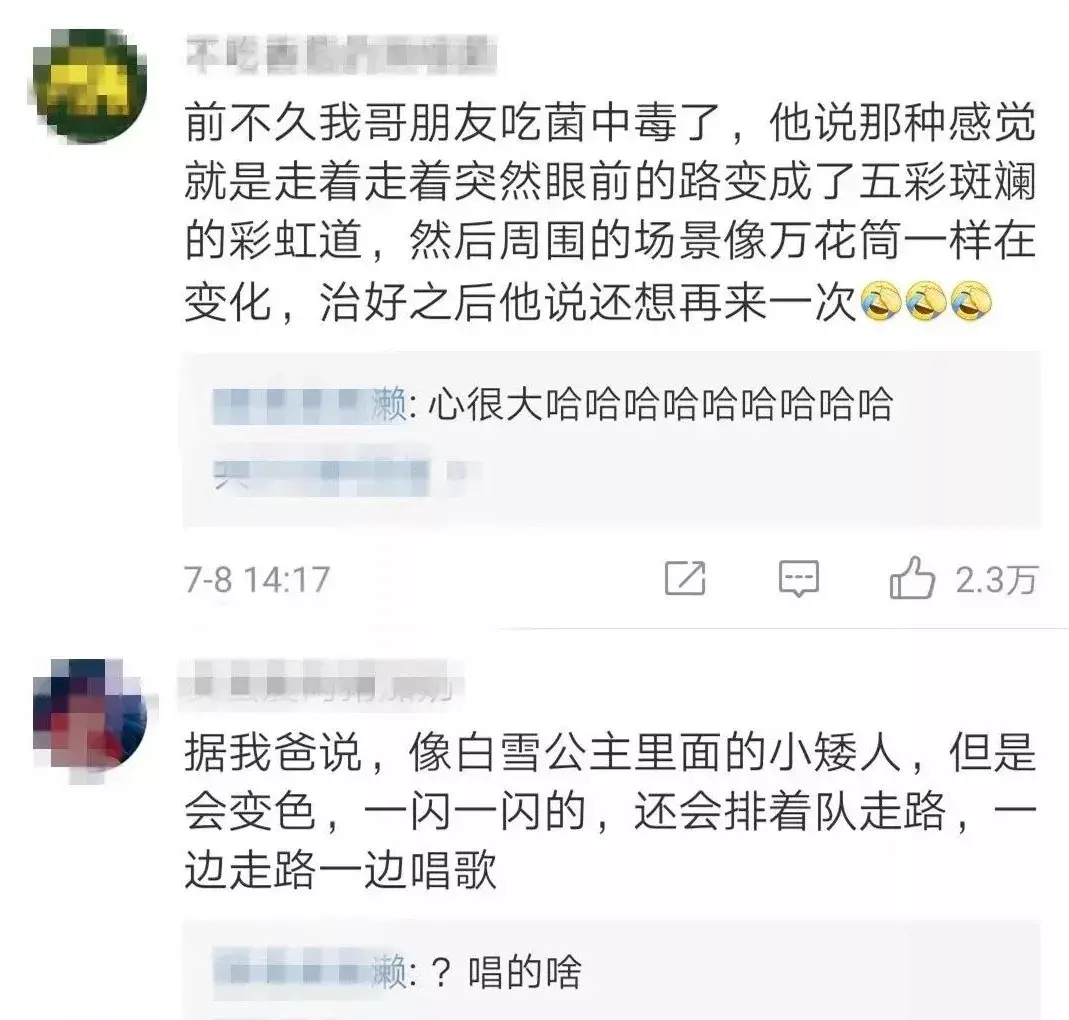Like the comment with the thumbs-up icon
Viewport: 1069px width, 1020px height.
[x=912, y=578]
